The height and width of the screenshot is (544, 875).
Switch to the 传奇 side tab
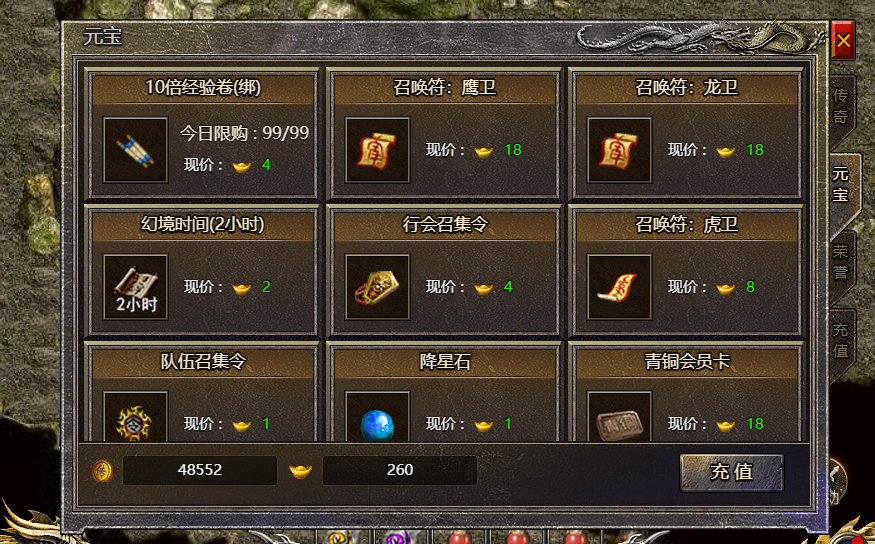tap(841, 106)
